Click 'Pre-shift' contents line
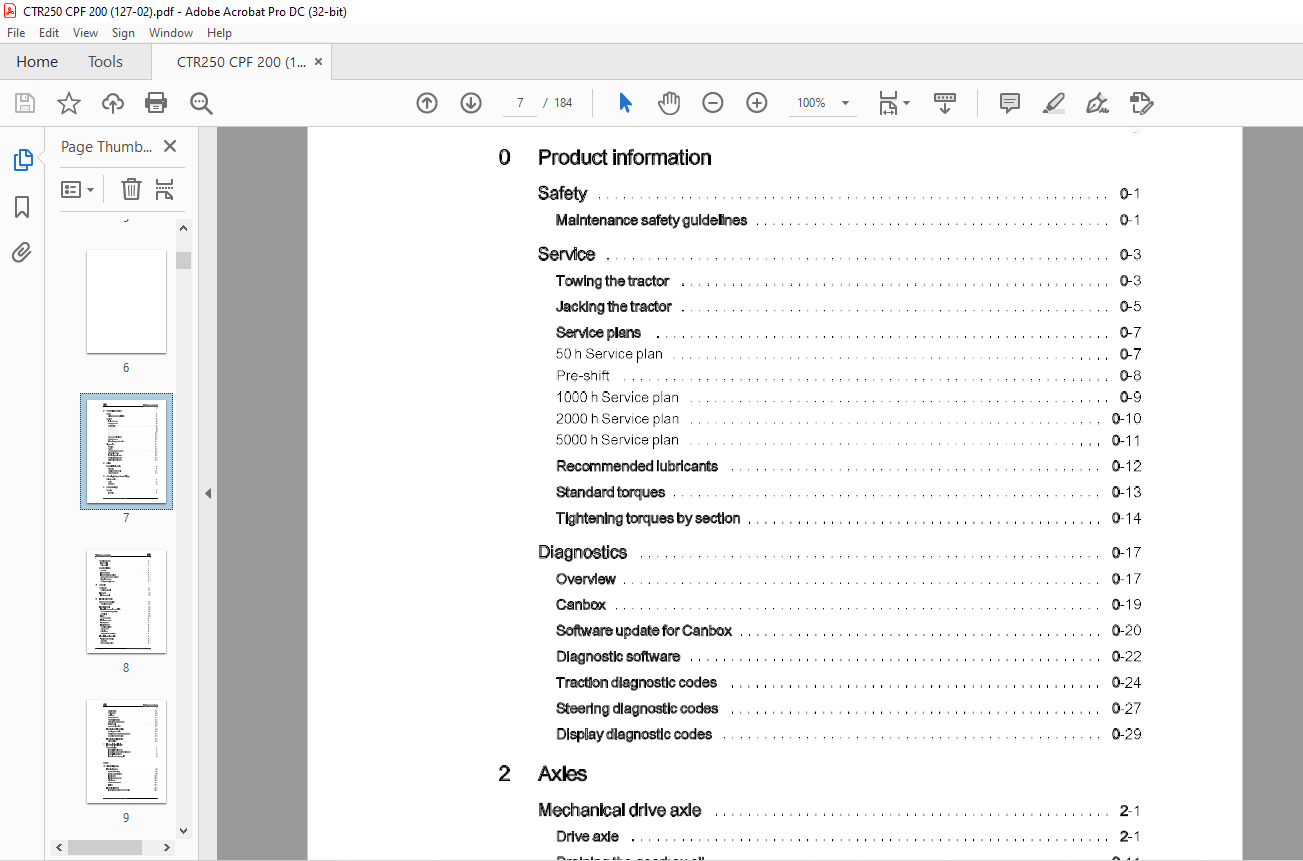The width and height of the screenshot is (1303, 861). (582, 376)
